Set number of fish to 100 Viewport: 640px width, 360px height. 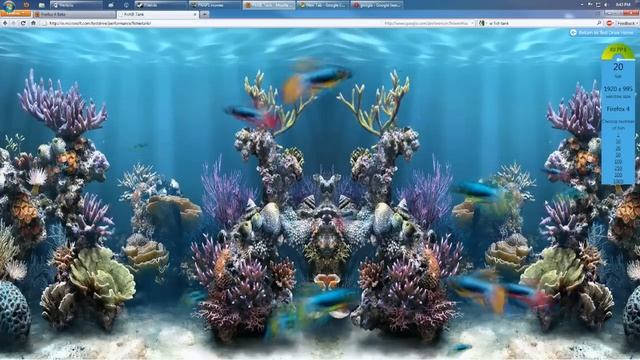(x=618, y=162)
